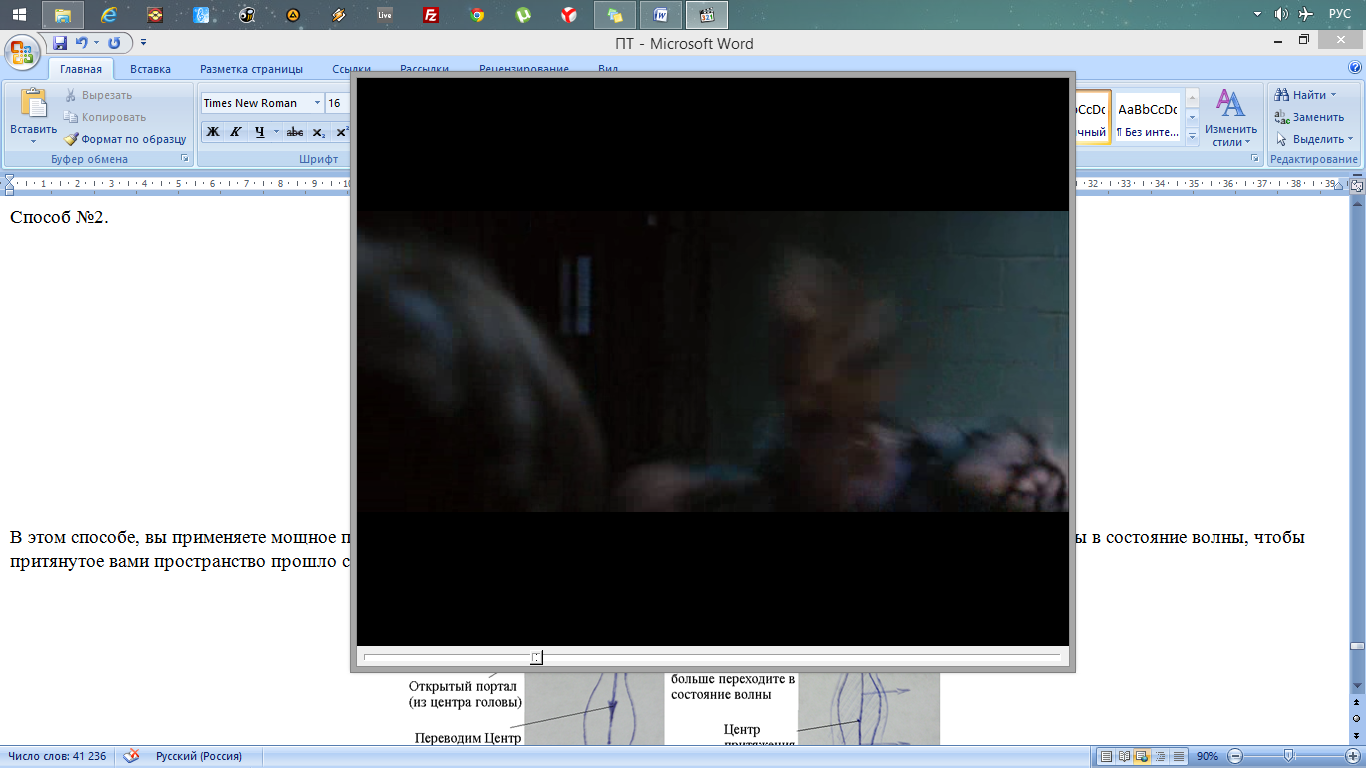
Task: Click language indicator Русский (Россия)
Action: point(199,756)
